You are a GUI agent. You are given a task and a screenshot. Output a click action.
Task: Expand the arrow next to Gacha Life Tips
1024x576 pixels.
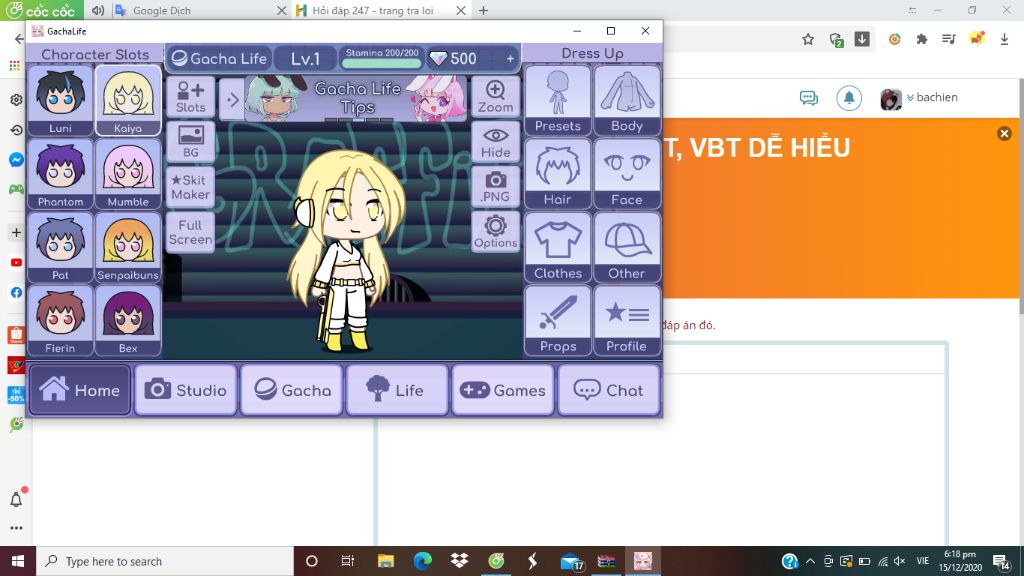point(232,99)
